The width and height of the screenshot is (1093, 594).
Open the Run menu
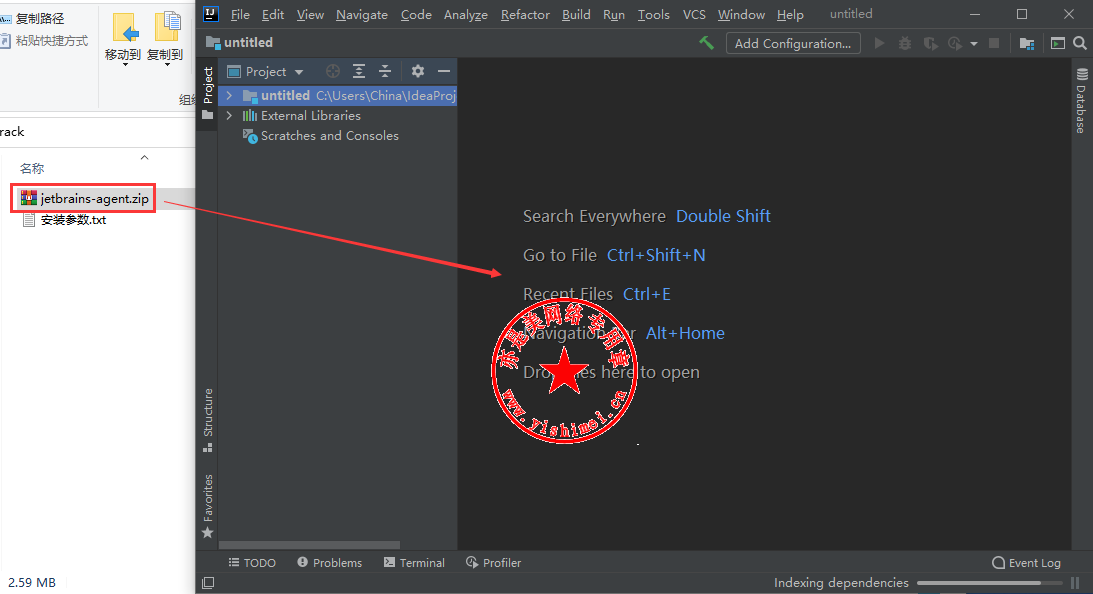pos(613,15)
